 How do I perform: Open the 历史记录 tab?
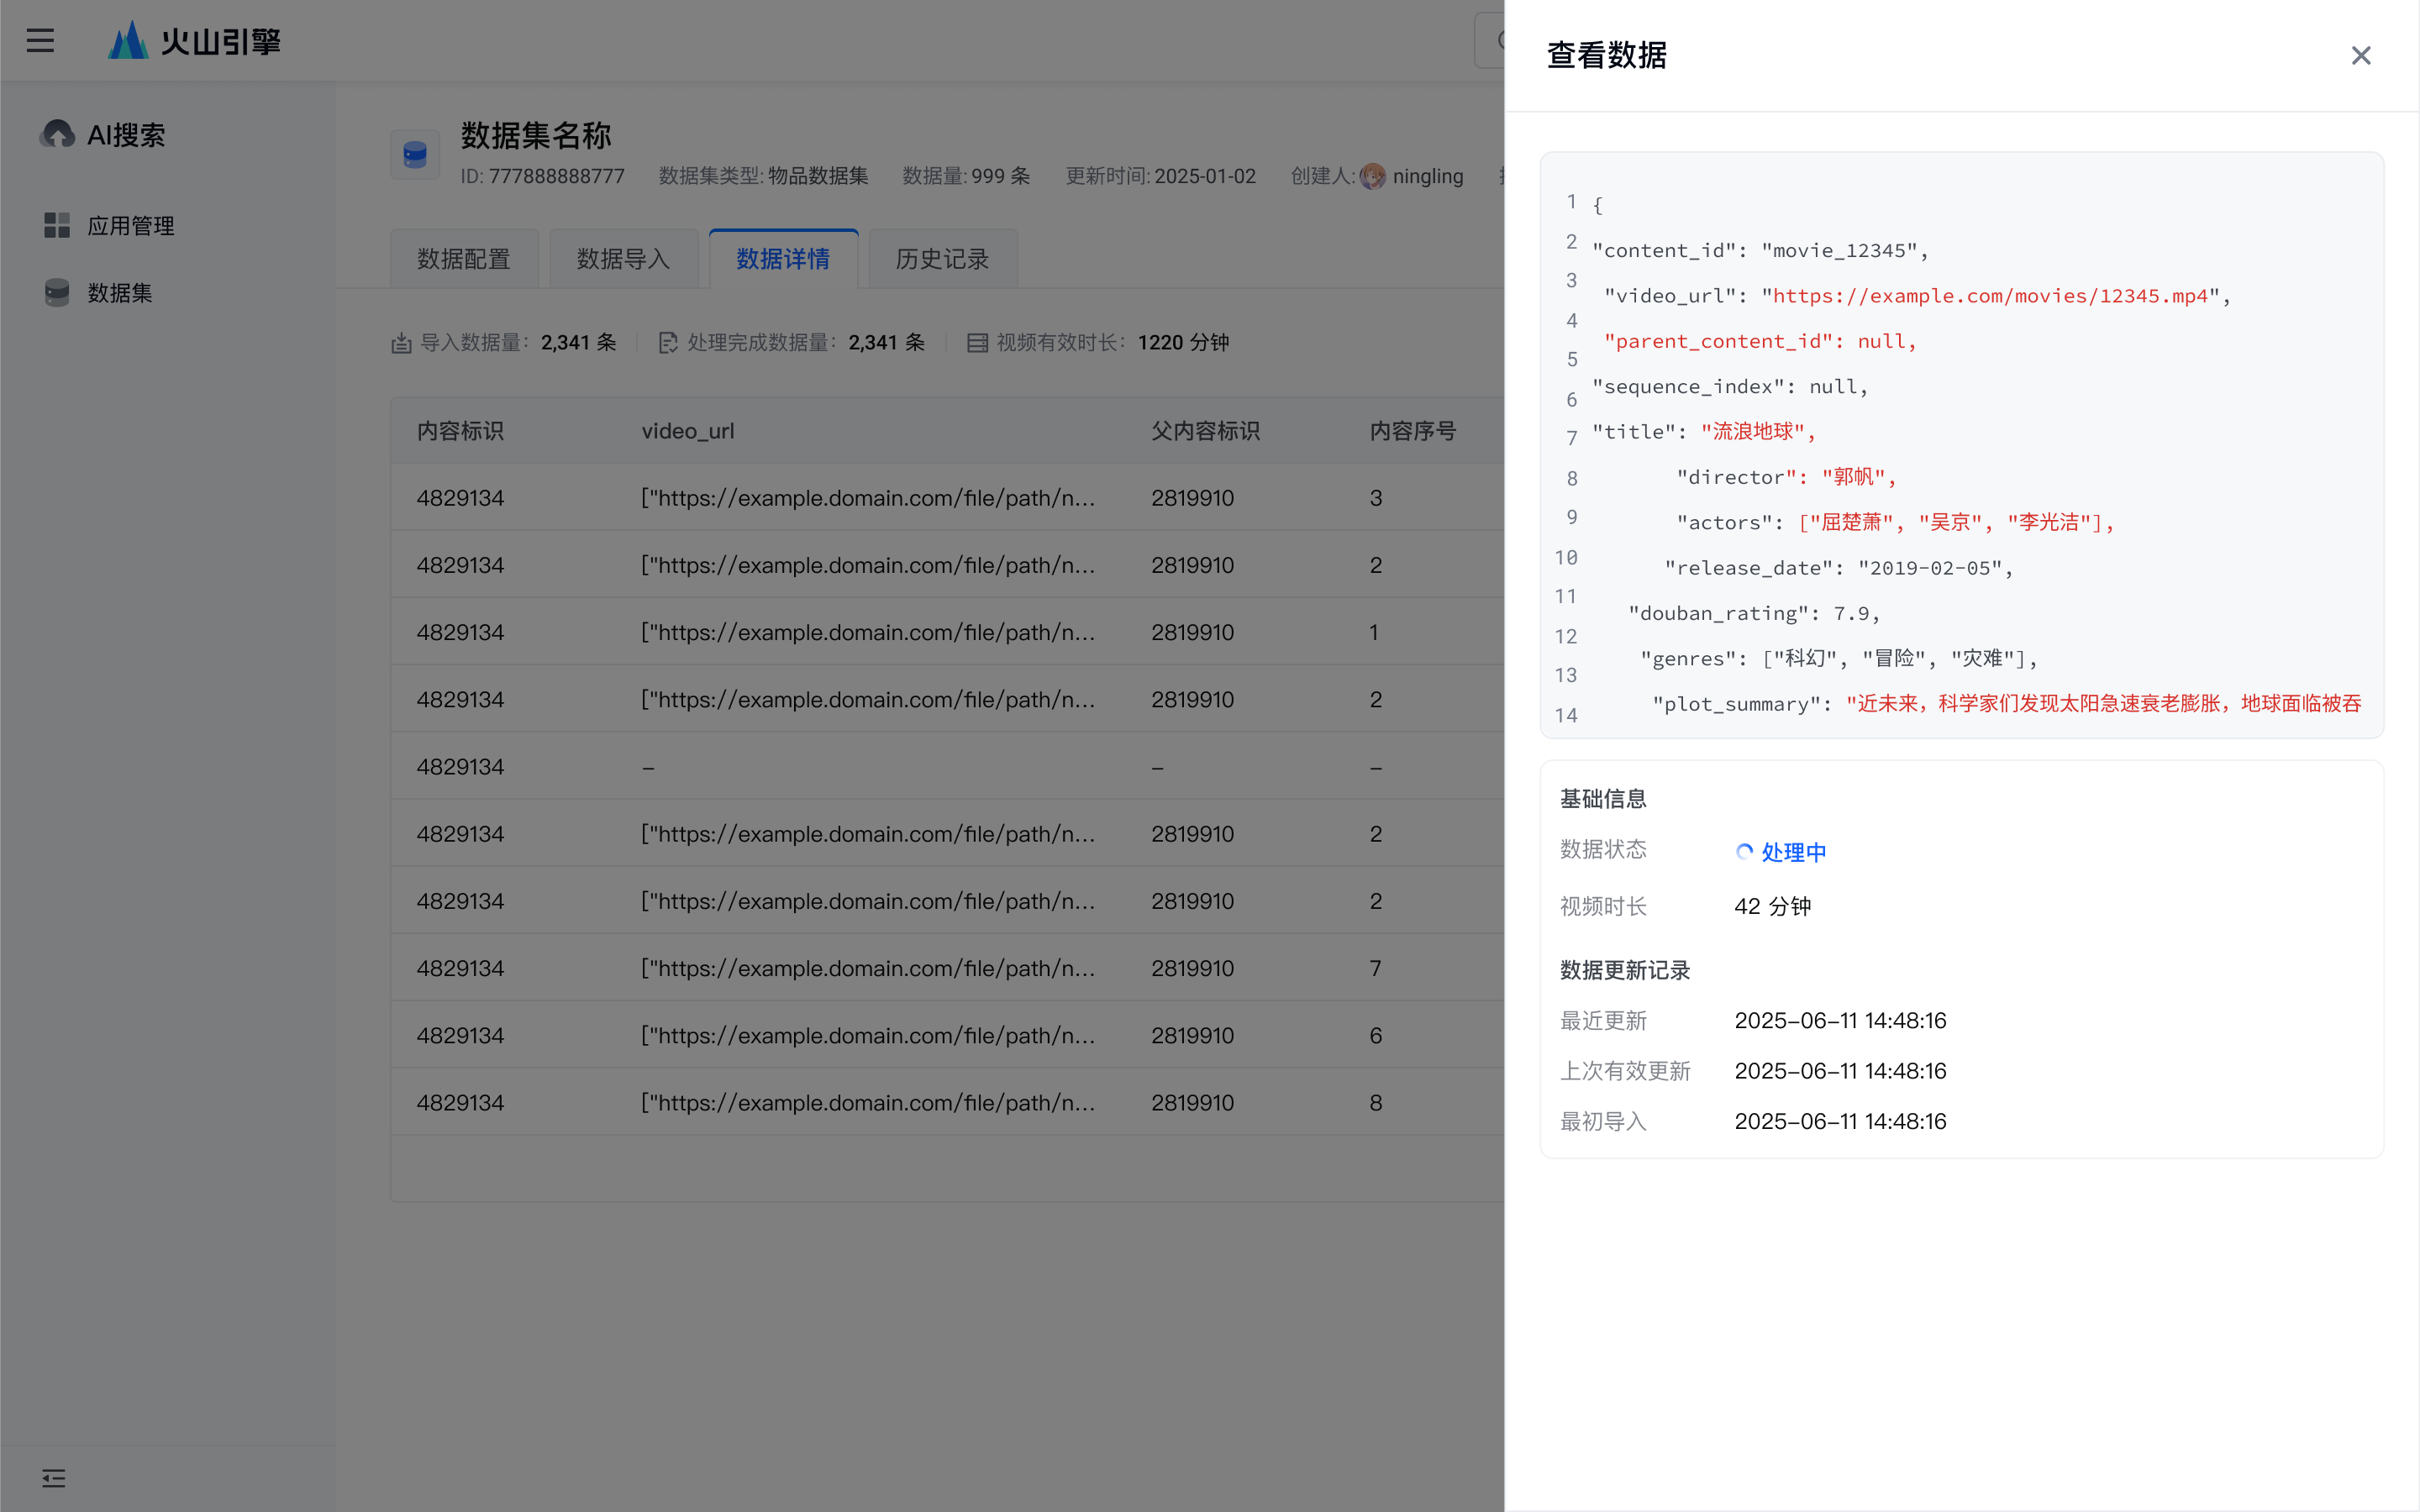pyautogui.click(x=942, y=259)
